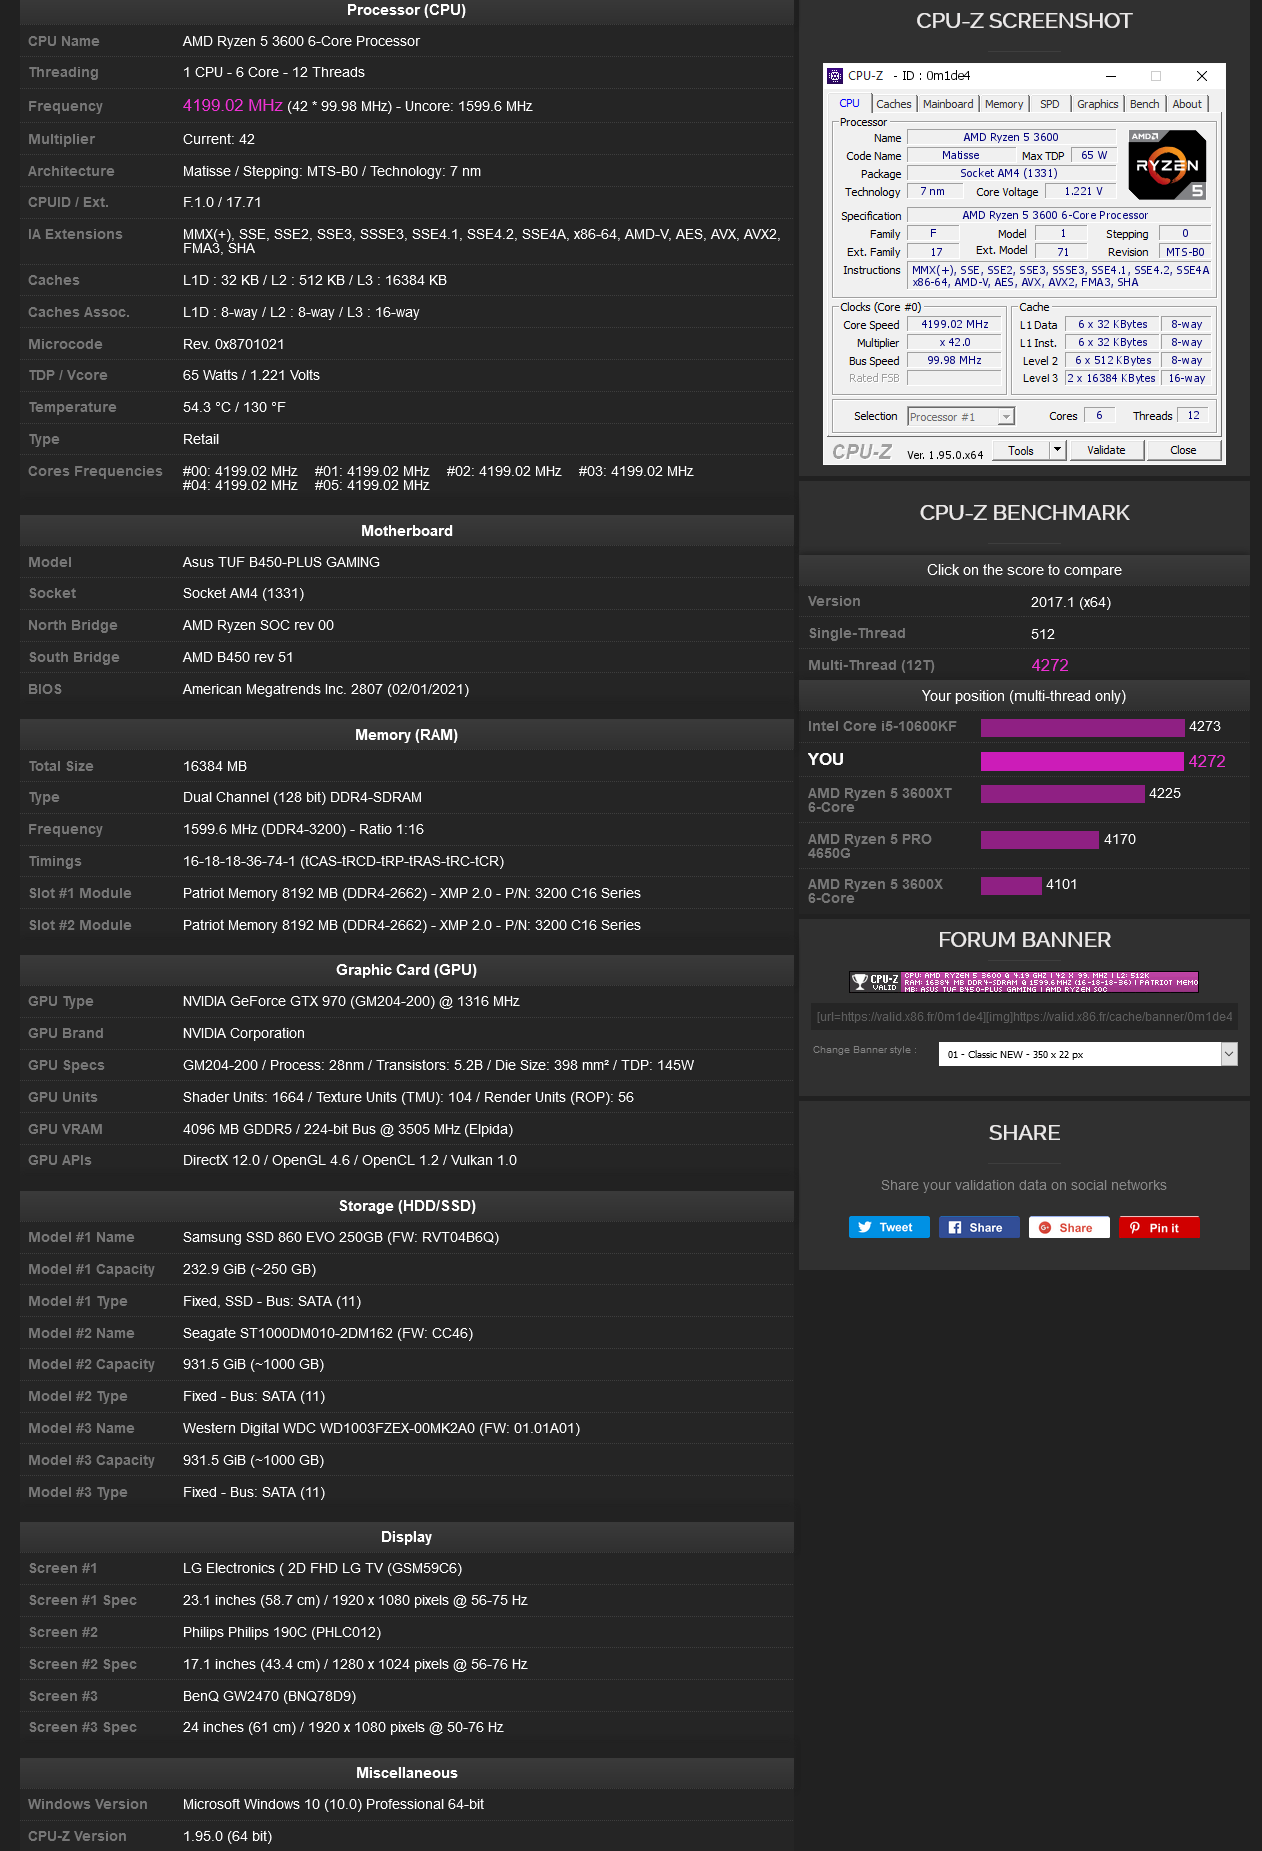This screenshot has height=1851, width=1262.
Task: Expand the Processor #1 selection combo box
Action: tap(961, 417)
